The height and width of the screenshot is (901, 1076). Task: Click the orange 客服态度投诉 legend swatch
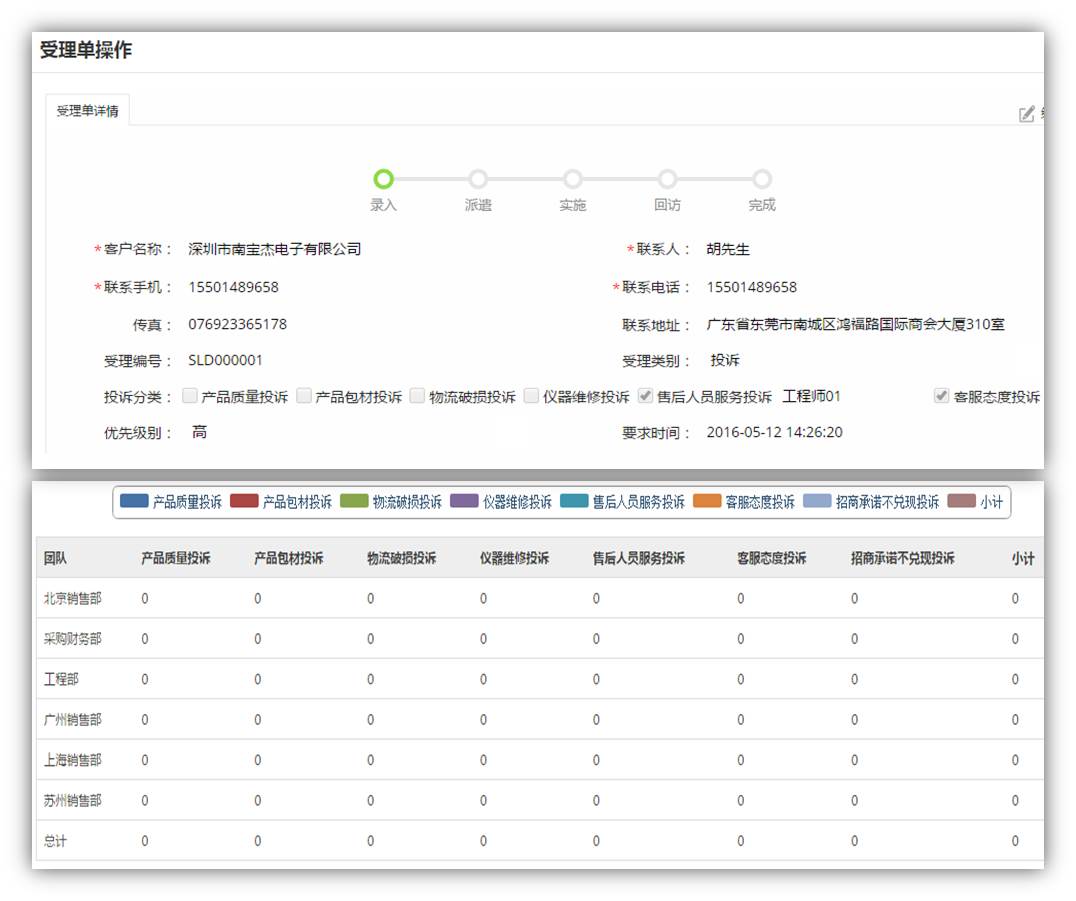click(706, 501)
